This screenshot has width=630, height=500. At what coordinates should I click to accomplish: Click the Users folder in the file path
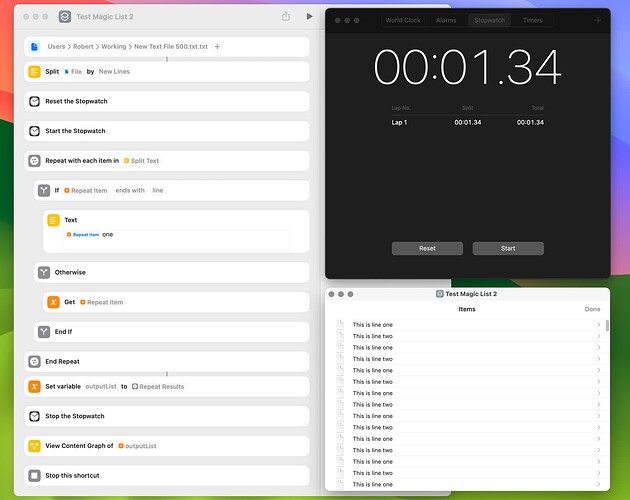[x=56, y=47]
